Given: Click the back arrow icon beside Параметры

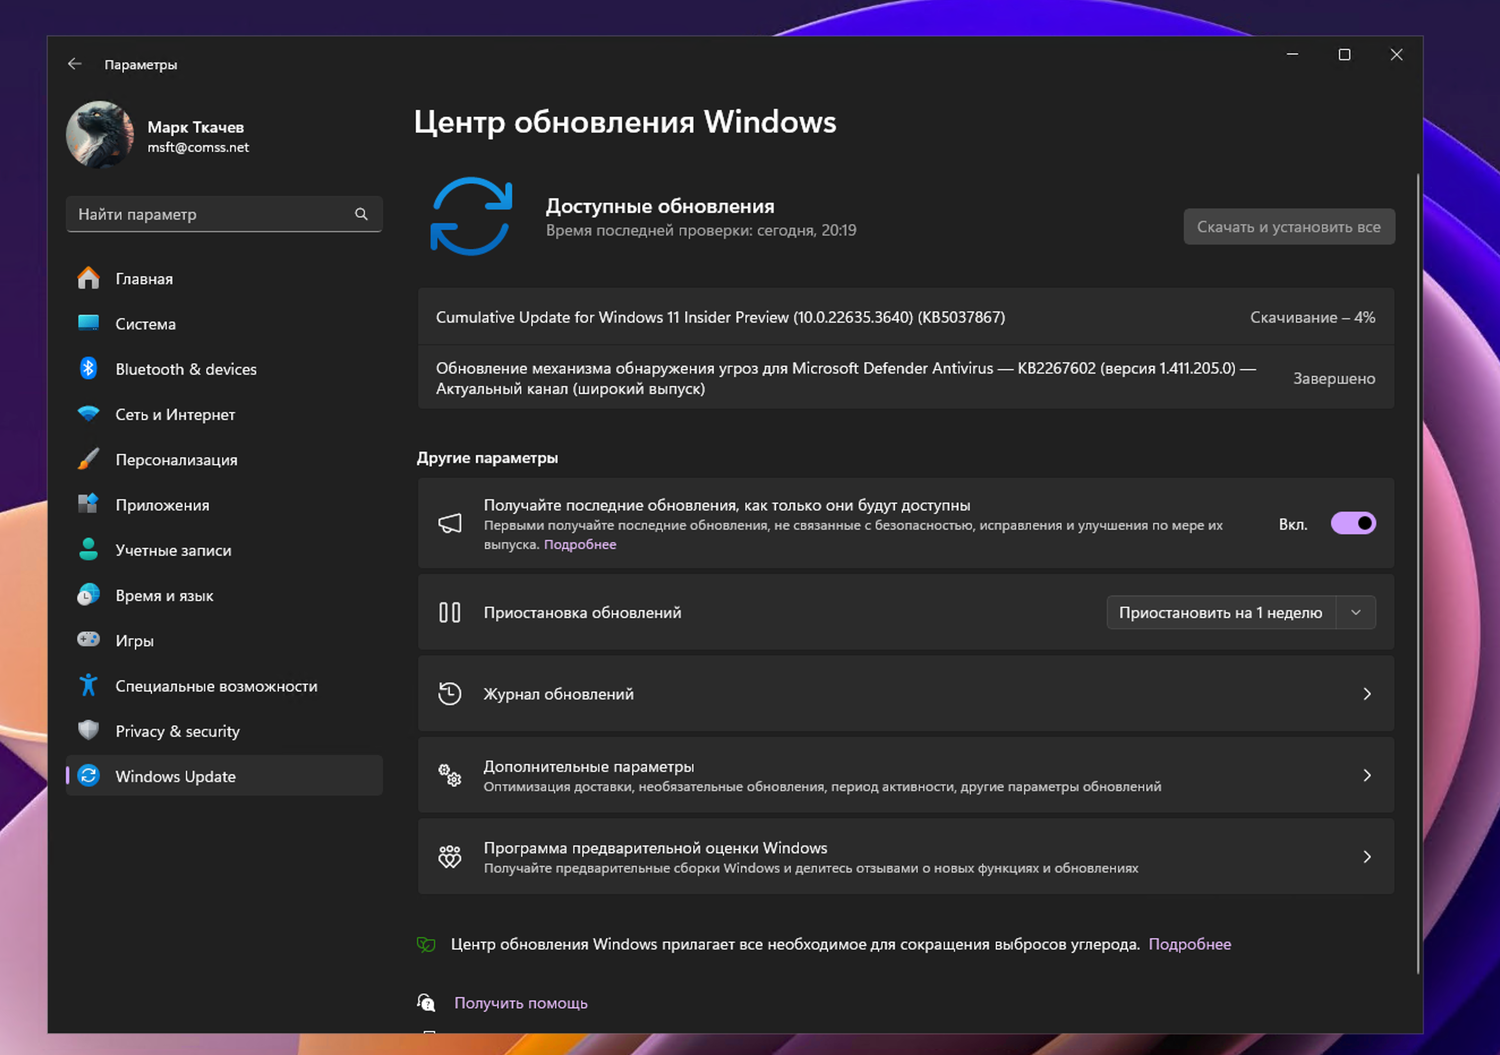Looking at the screenshot, I should tap(75, 64).
